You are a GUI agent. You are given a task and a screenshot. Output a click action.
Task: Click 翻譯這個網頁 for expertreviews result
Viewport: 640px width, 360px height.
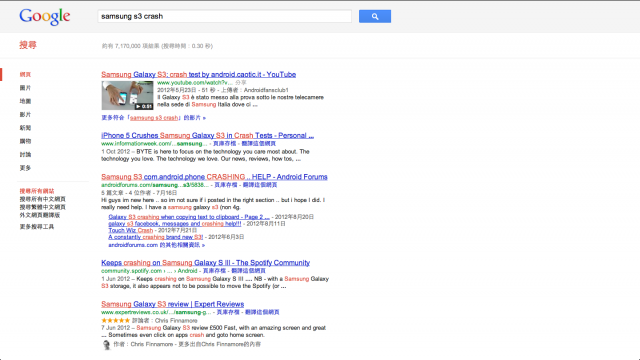(x=262, y=312)
